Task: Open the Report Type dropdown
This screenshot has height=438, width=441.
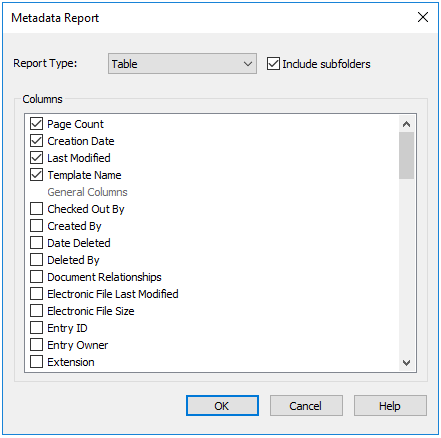Action: 182,63
